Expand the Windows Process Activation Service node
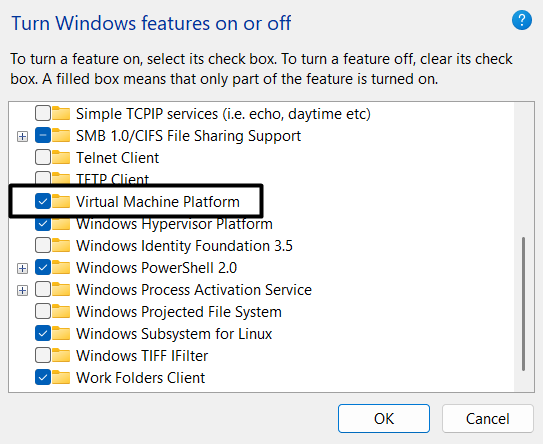This screenshot has width=543, height=444. tap(23, 290)
